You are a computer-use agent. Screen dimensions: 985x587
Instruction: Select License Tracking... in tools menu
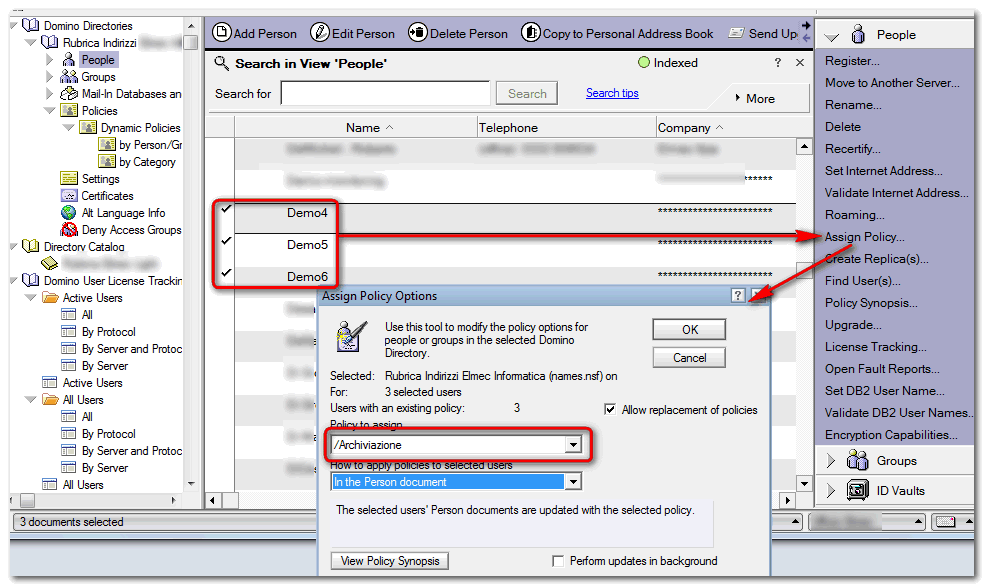875,347
